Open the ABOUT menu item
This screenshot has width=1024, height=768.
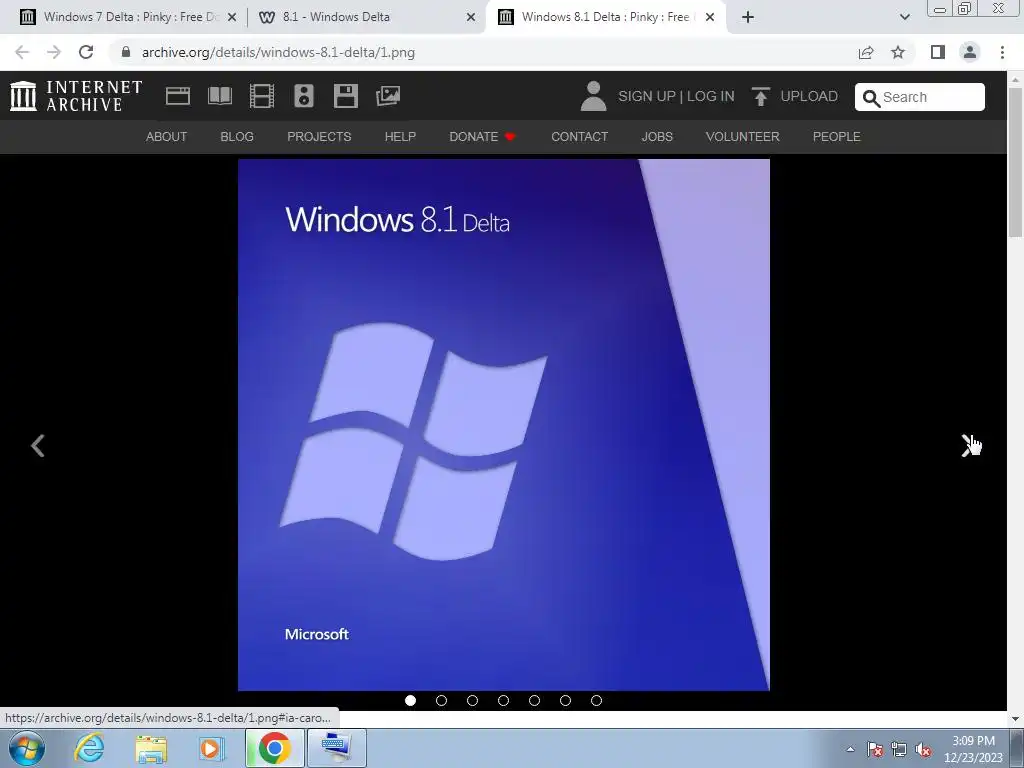click(x=167, y=136)
